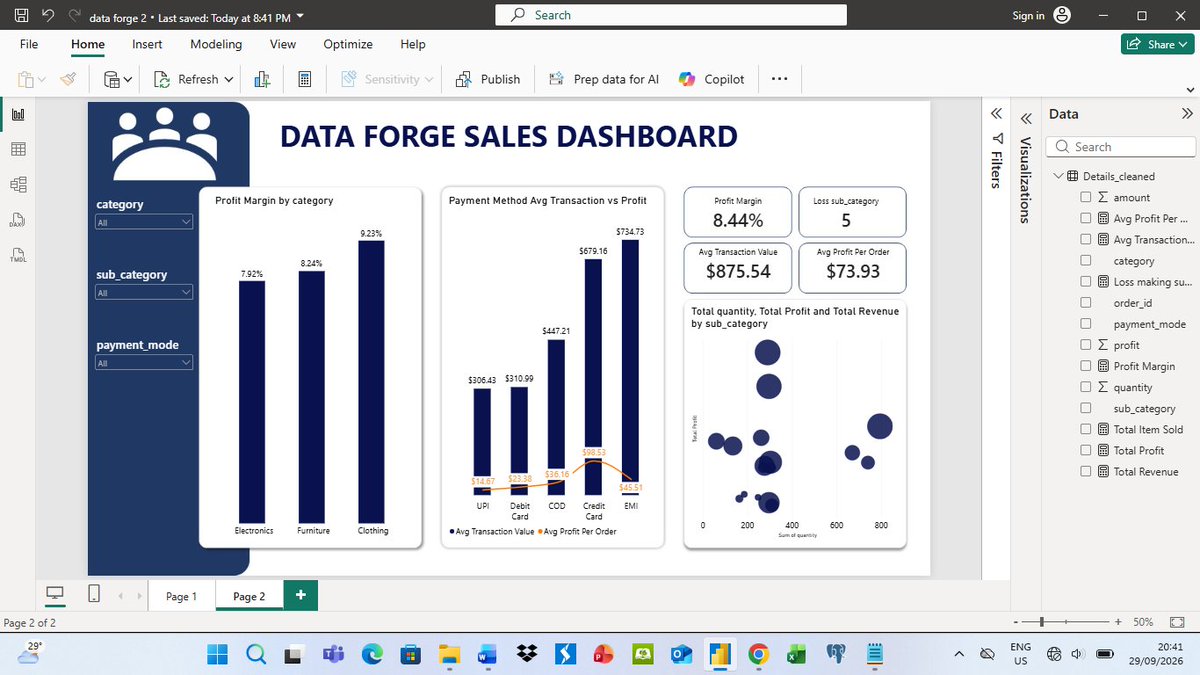1200x675 pixels.
Task: Click the ribbon more options ellipsis
Action: click(780, 79)
